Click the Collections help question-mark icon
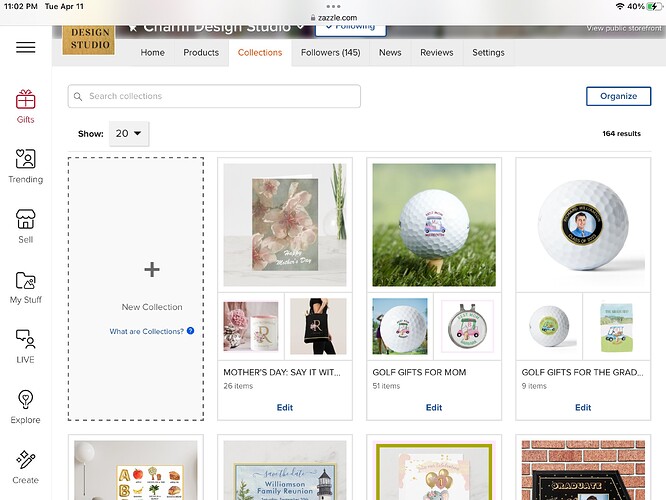666x500 pixels. (190, 331)
